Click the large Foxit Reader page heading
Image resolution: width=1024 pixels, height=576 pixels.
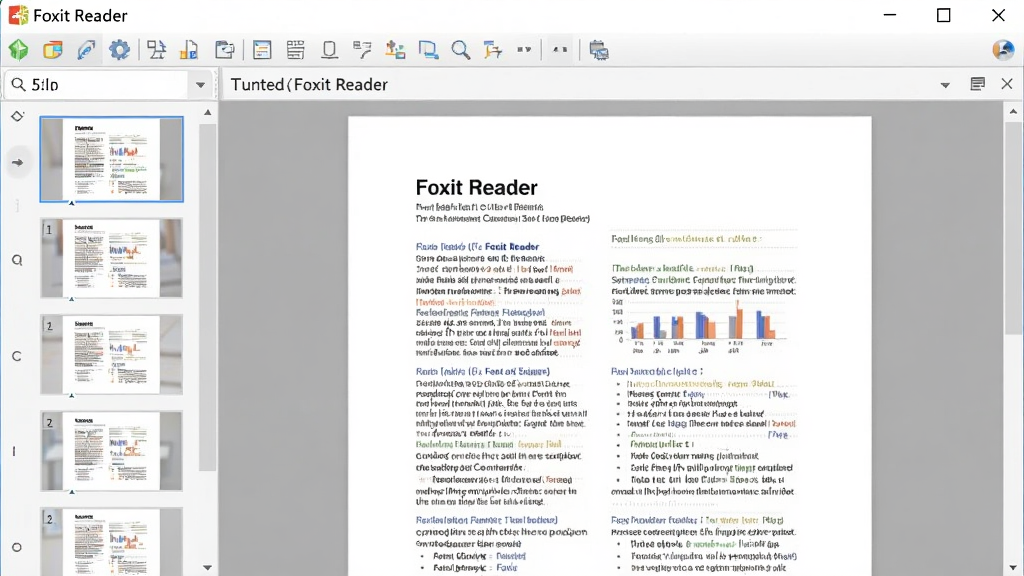(x=476, y=187)
